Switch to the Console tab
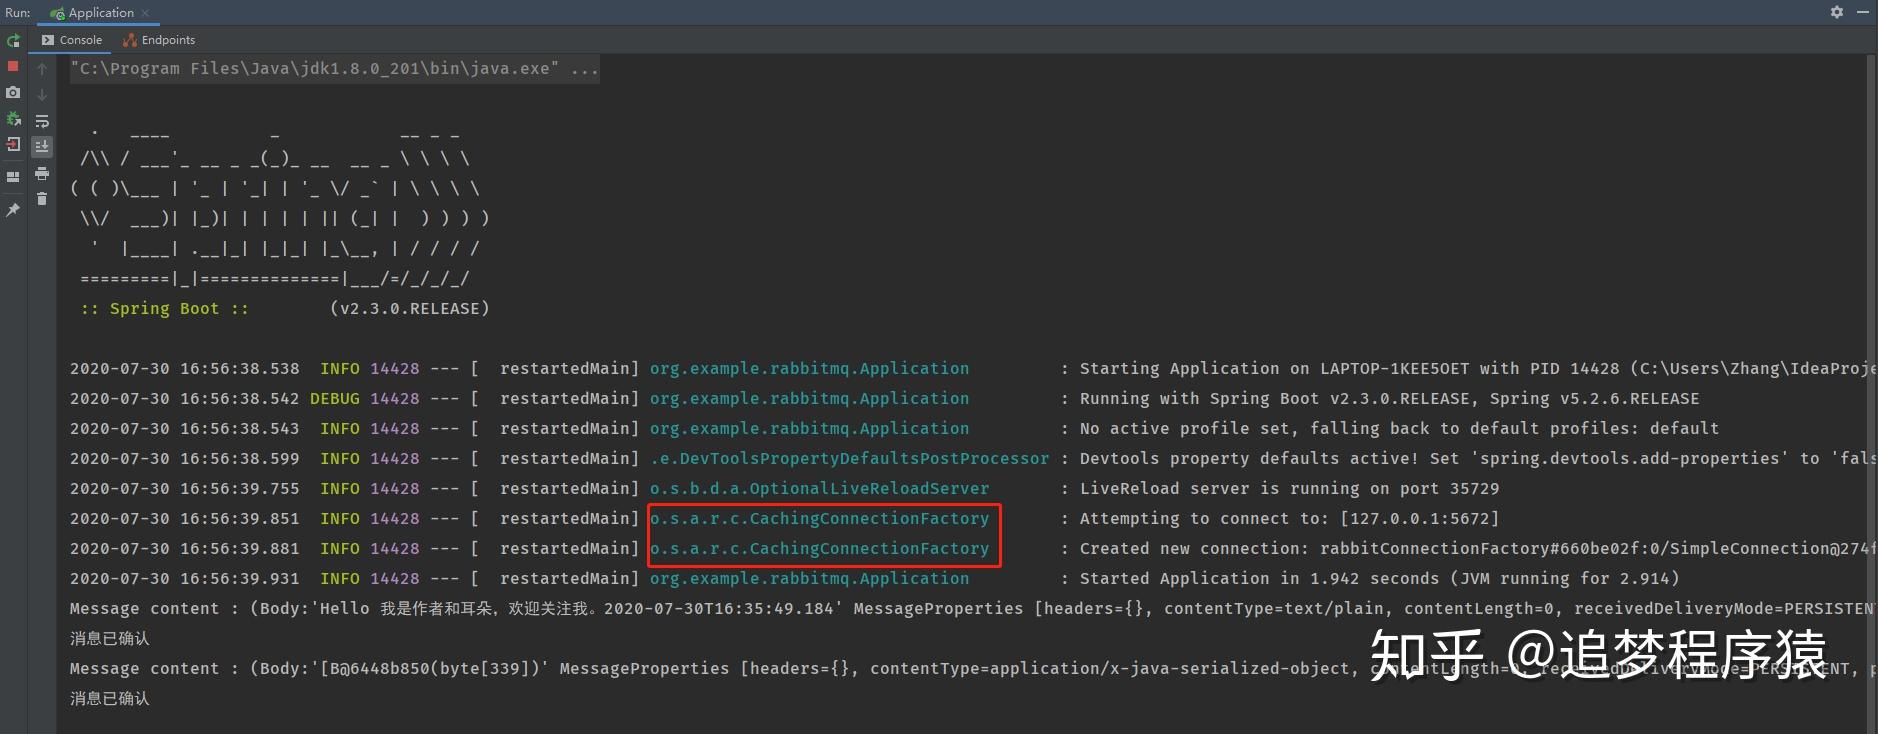This screenshot has height=734, width=1878. (x=72, y=40)
